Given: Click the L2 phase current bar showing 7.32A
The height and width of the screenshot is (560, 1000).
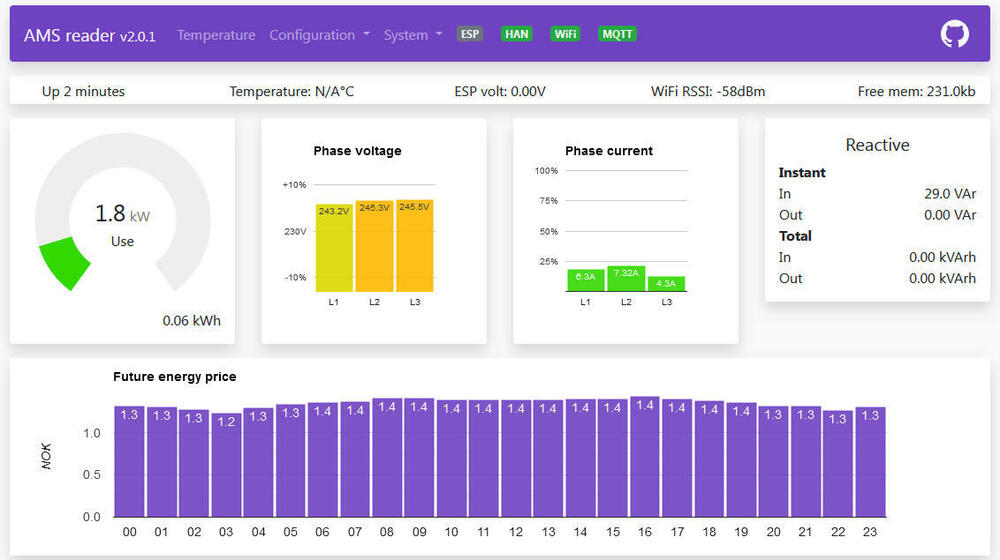Looking at the screenshot, I should pos(626,278).
